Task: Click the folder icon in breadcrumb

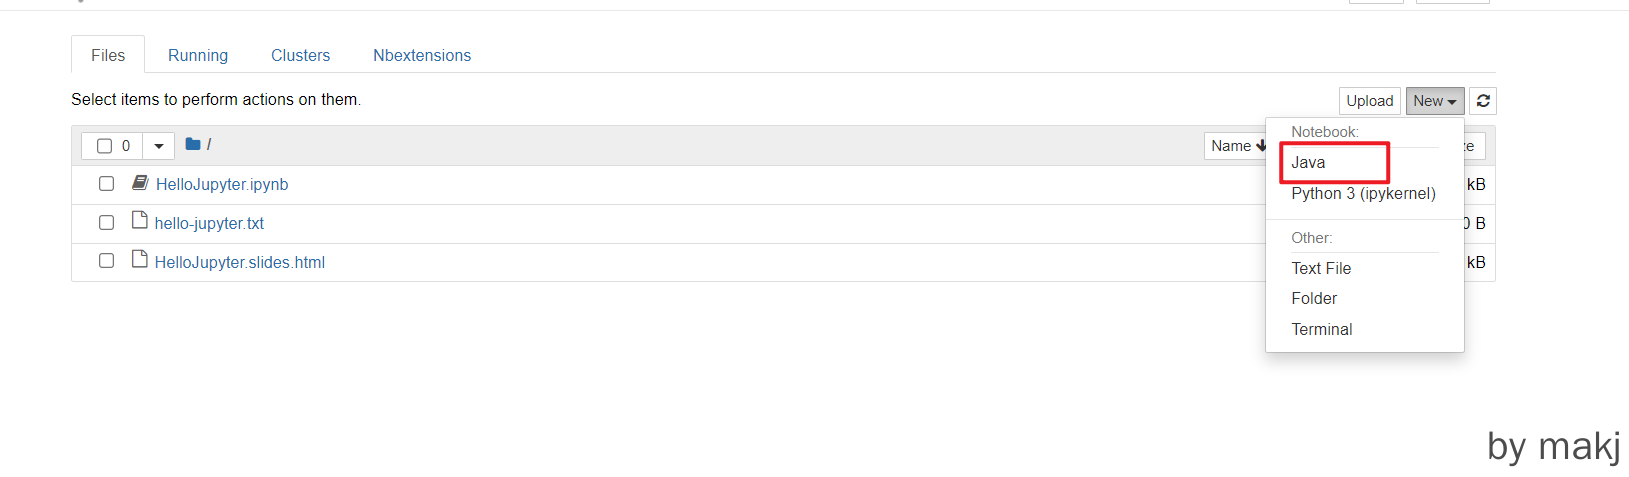Action: pos(193,145)
